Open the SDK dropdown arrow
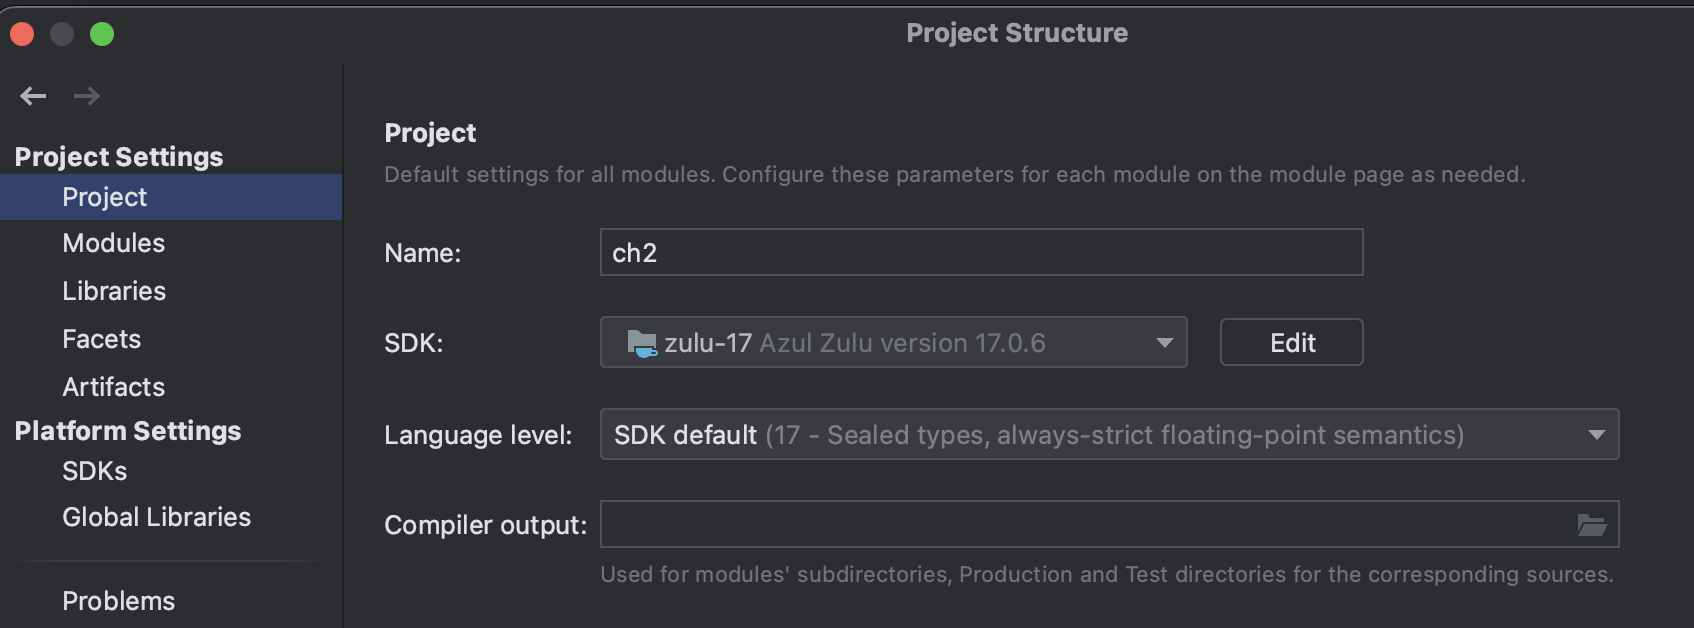The height and width of the screenshot is (628, 1694). (1164, 343)
